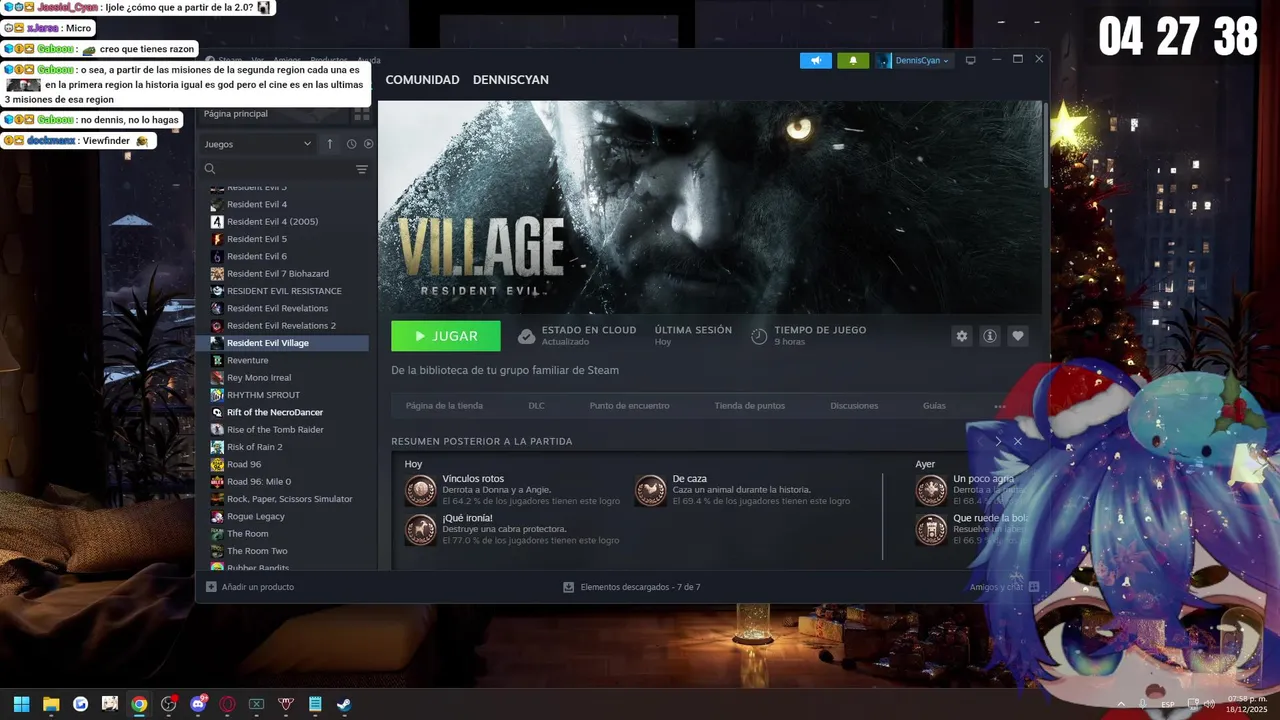Viewport: 1280px width, 720px height.
Task: Open the Punto de encuentro tab
Action: pos(629,406)
